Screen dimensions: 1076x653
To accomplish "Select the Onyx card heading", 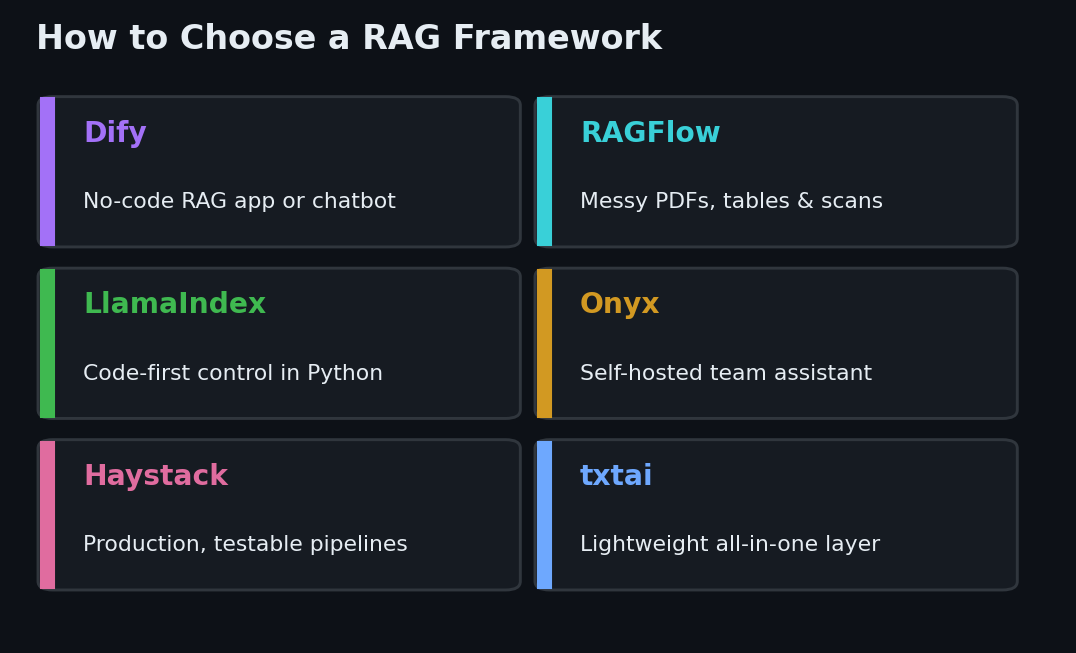I will 620,304.
